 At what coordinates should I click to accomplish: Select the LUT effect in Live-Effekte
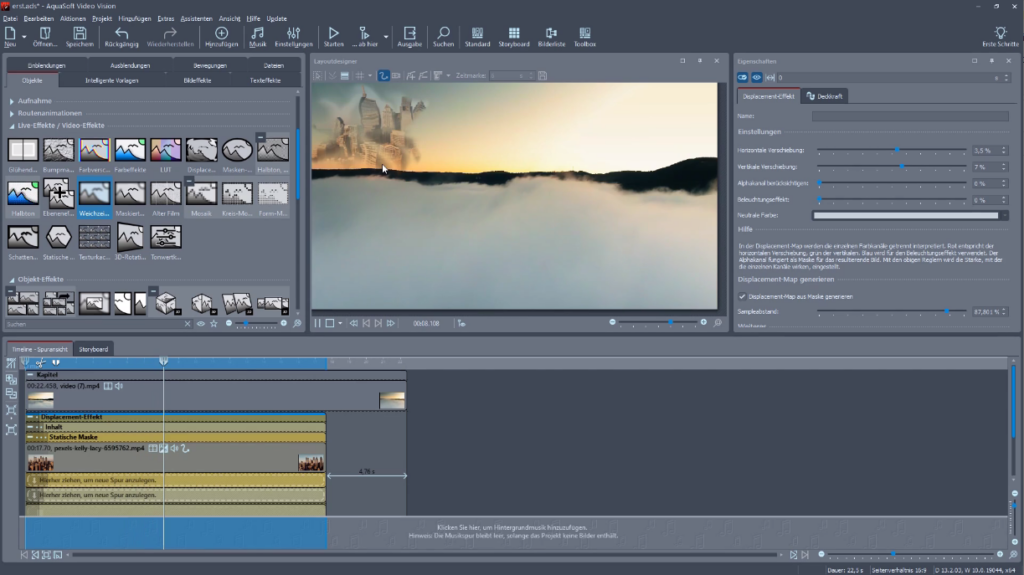(165, 150)
